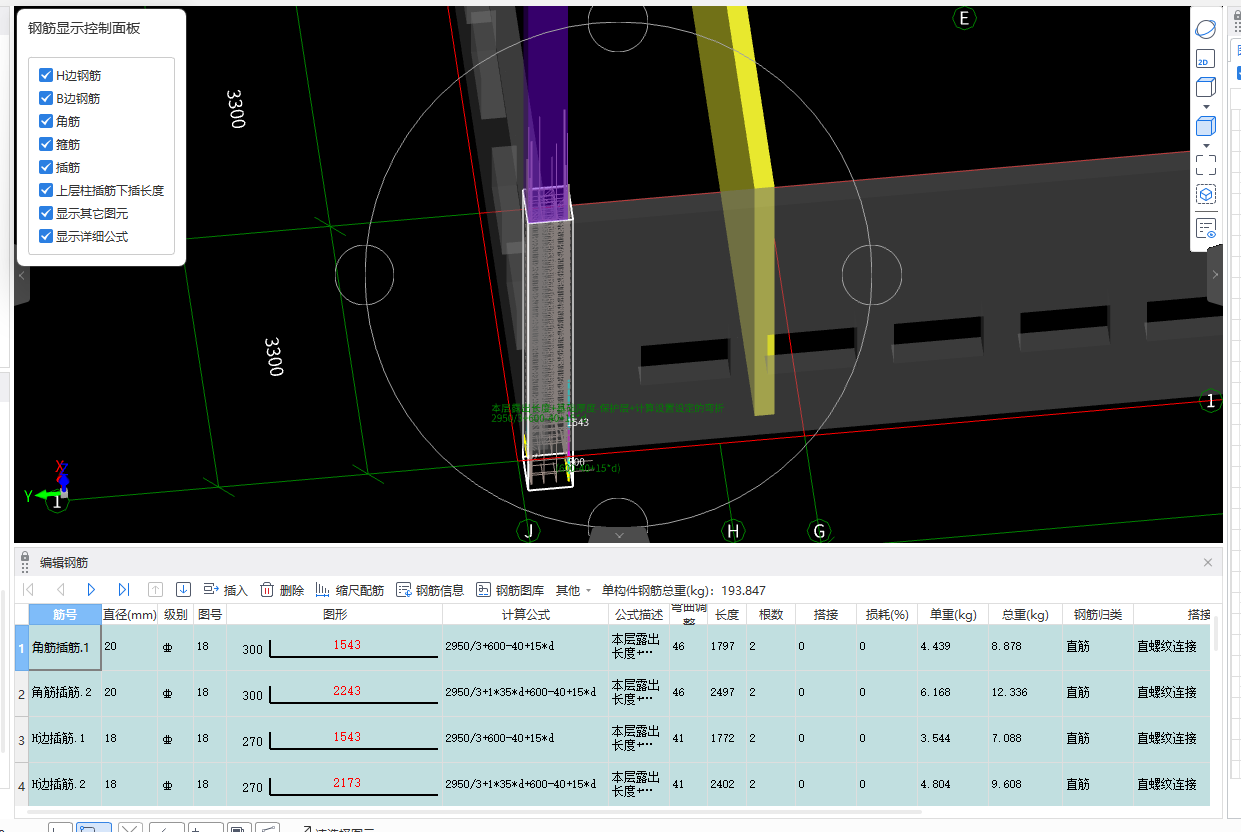
Task: Close the 编辑钢筋 panel
Action: click(1208, 563)
